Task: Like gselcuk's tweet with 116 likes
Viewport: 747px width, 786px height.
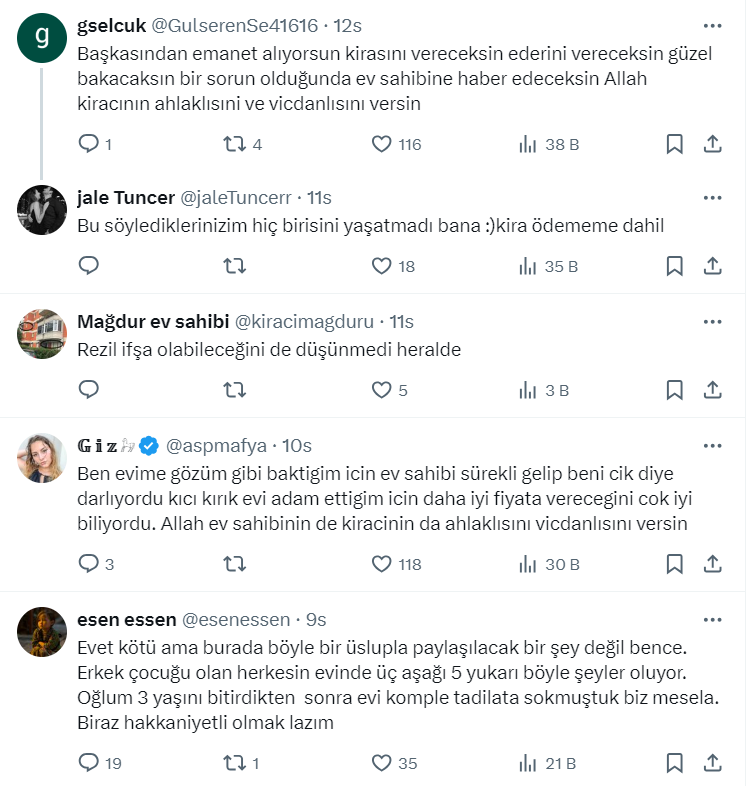Action: coord(381,144)
